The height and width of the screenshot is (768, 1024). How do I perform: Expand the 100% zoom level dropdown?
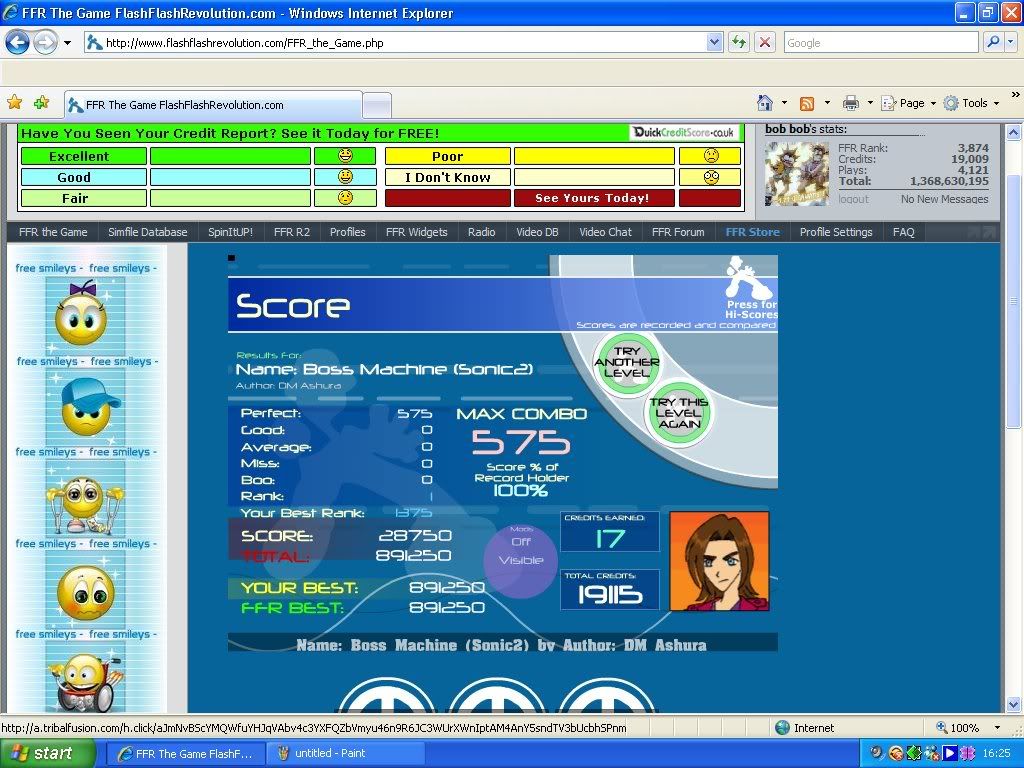[996, 728]
